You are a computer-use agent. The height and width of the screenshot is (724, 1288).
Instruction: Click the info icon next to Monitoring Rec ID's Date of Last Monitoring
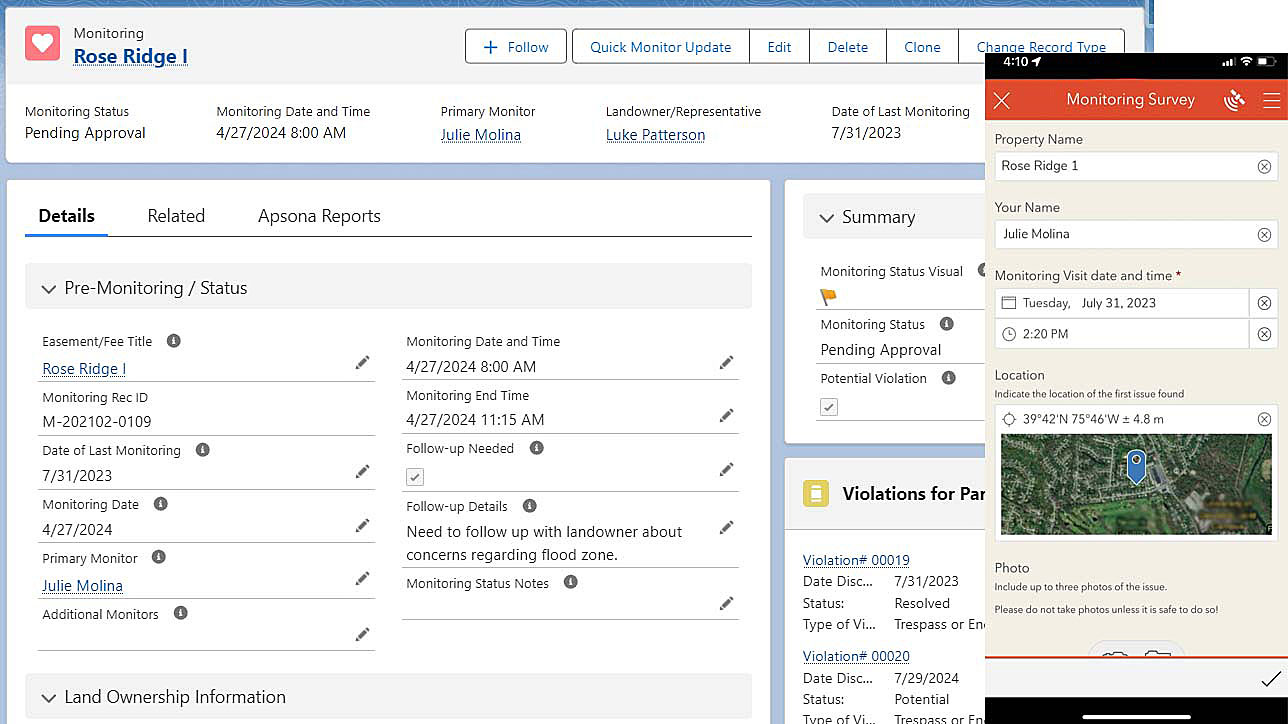point(202,450)
